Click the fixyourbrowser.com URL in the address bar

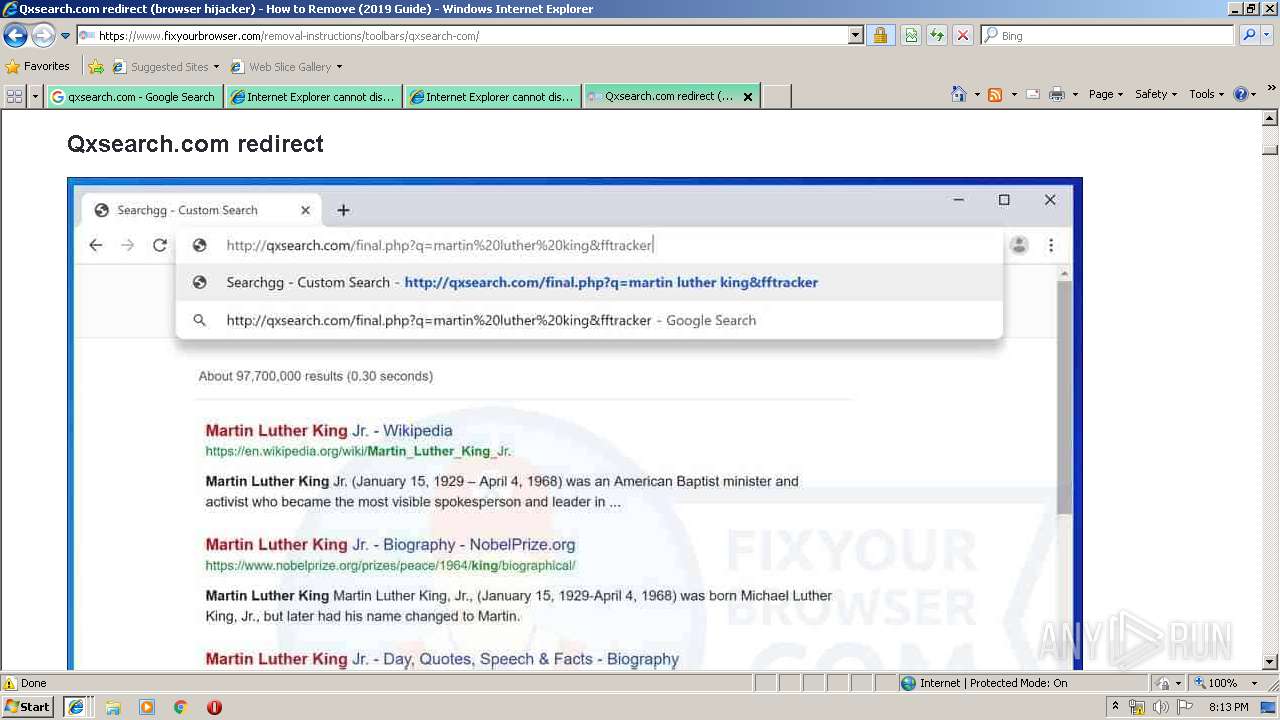point(289,36)
